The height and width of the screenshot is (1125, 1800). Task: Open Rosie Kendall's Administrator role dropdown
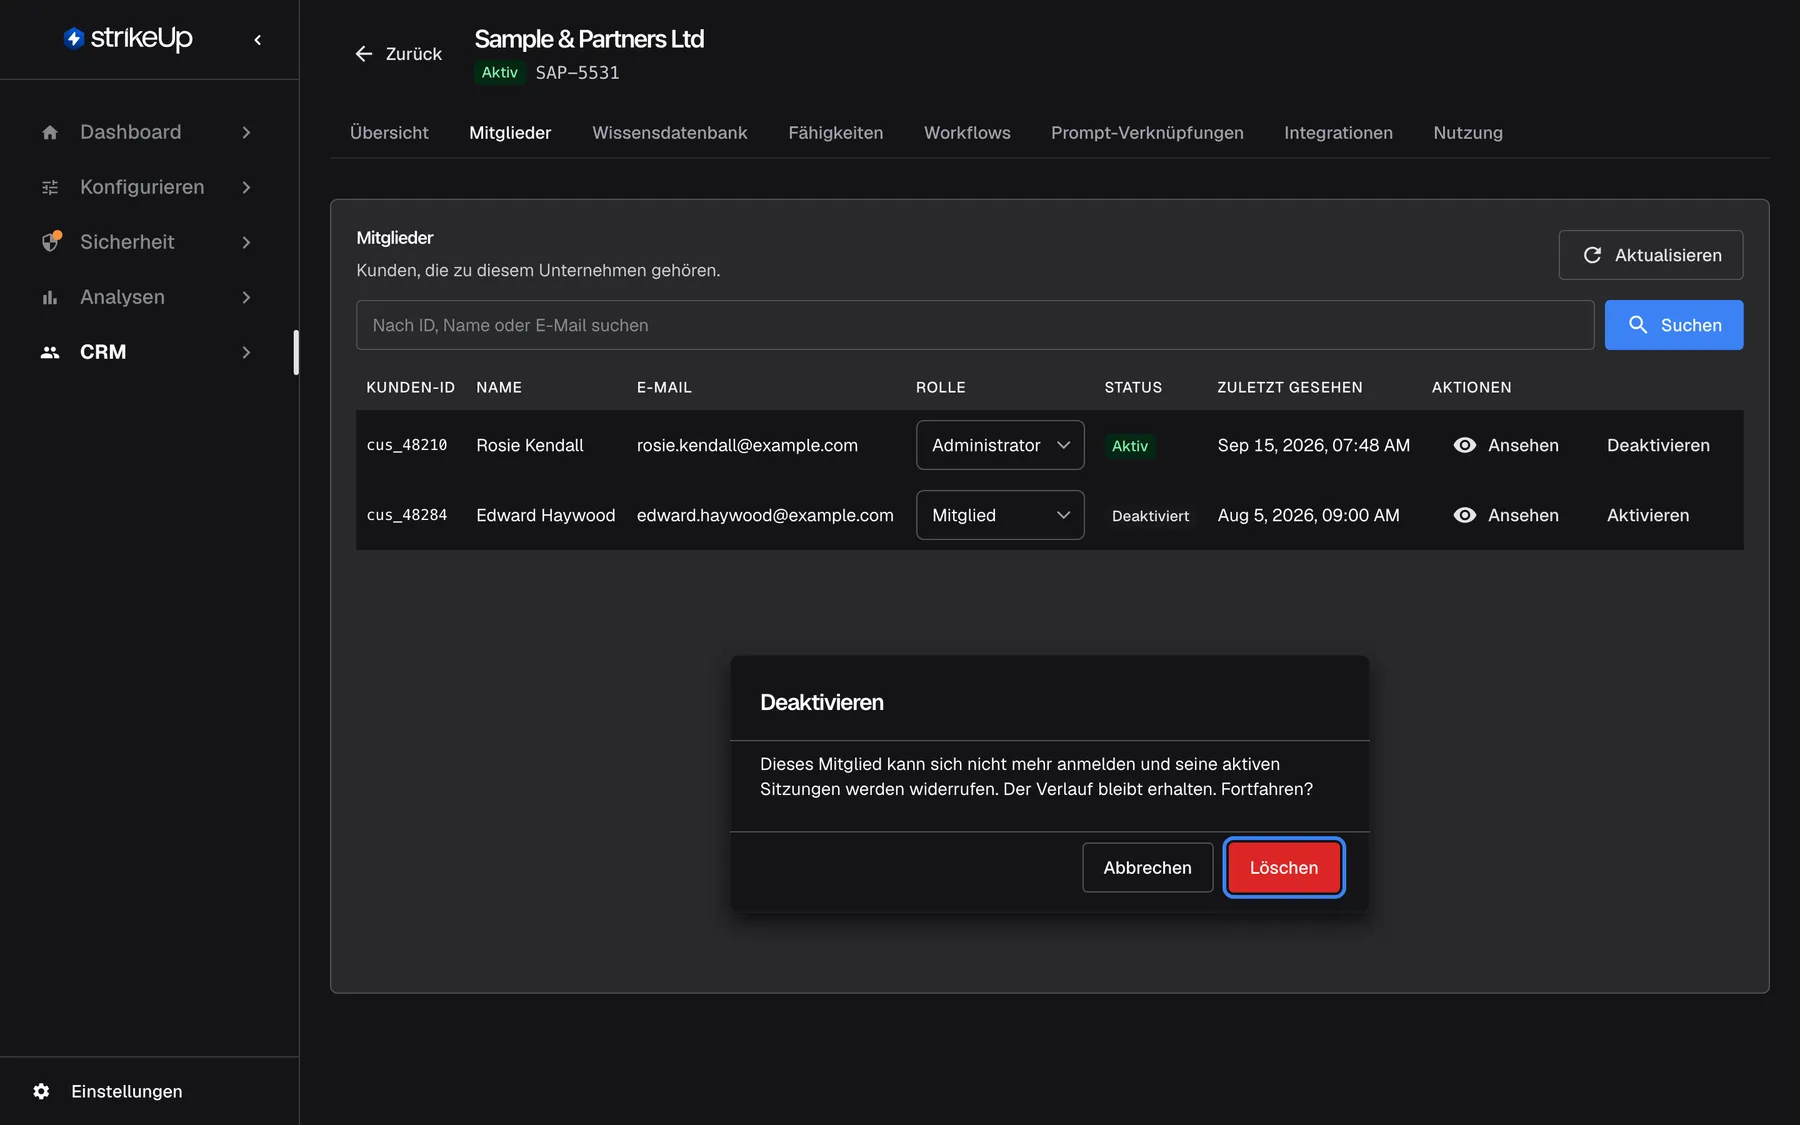[1000, 445]
